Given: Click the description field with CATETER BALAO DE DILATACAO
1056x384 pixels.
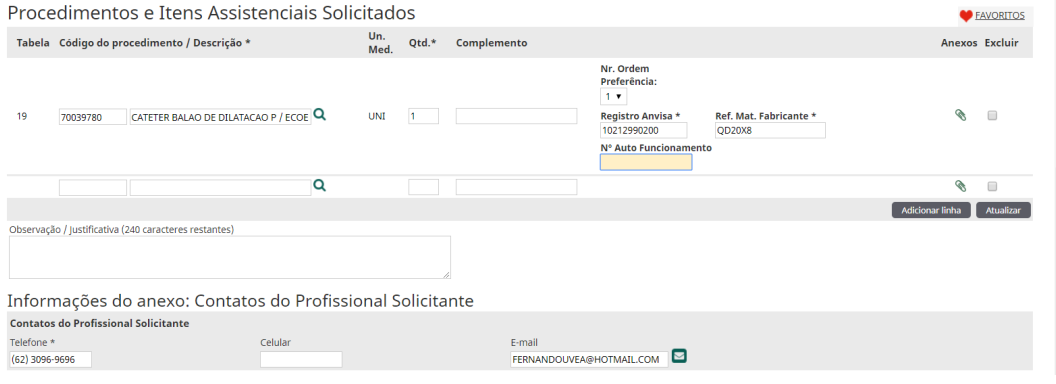Looking at the screenshot, I should (220, 117).
